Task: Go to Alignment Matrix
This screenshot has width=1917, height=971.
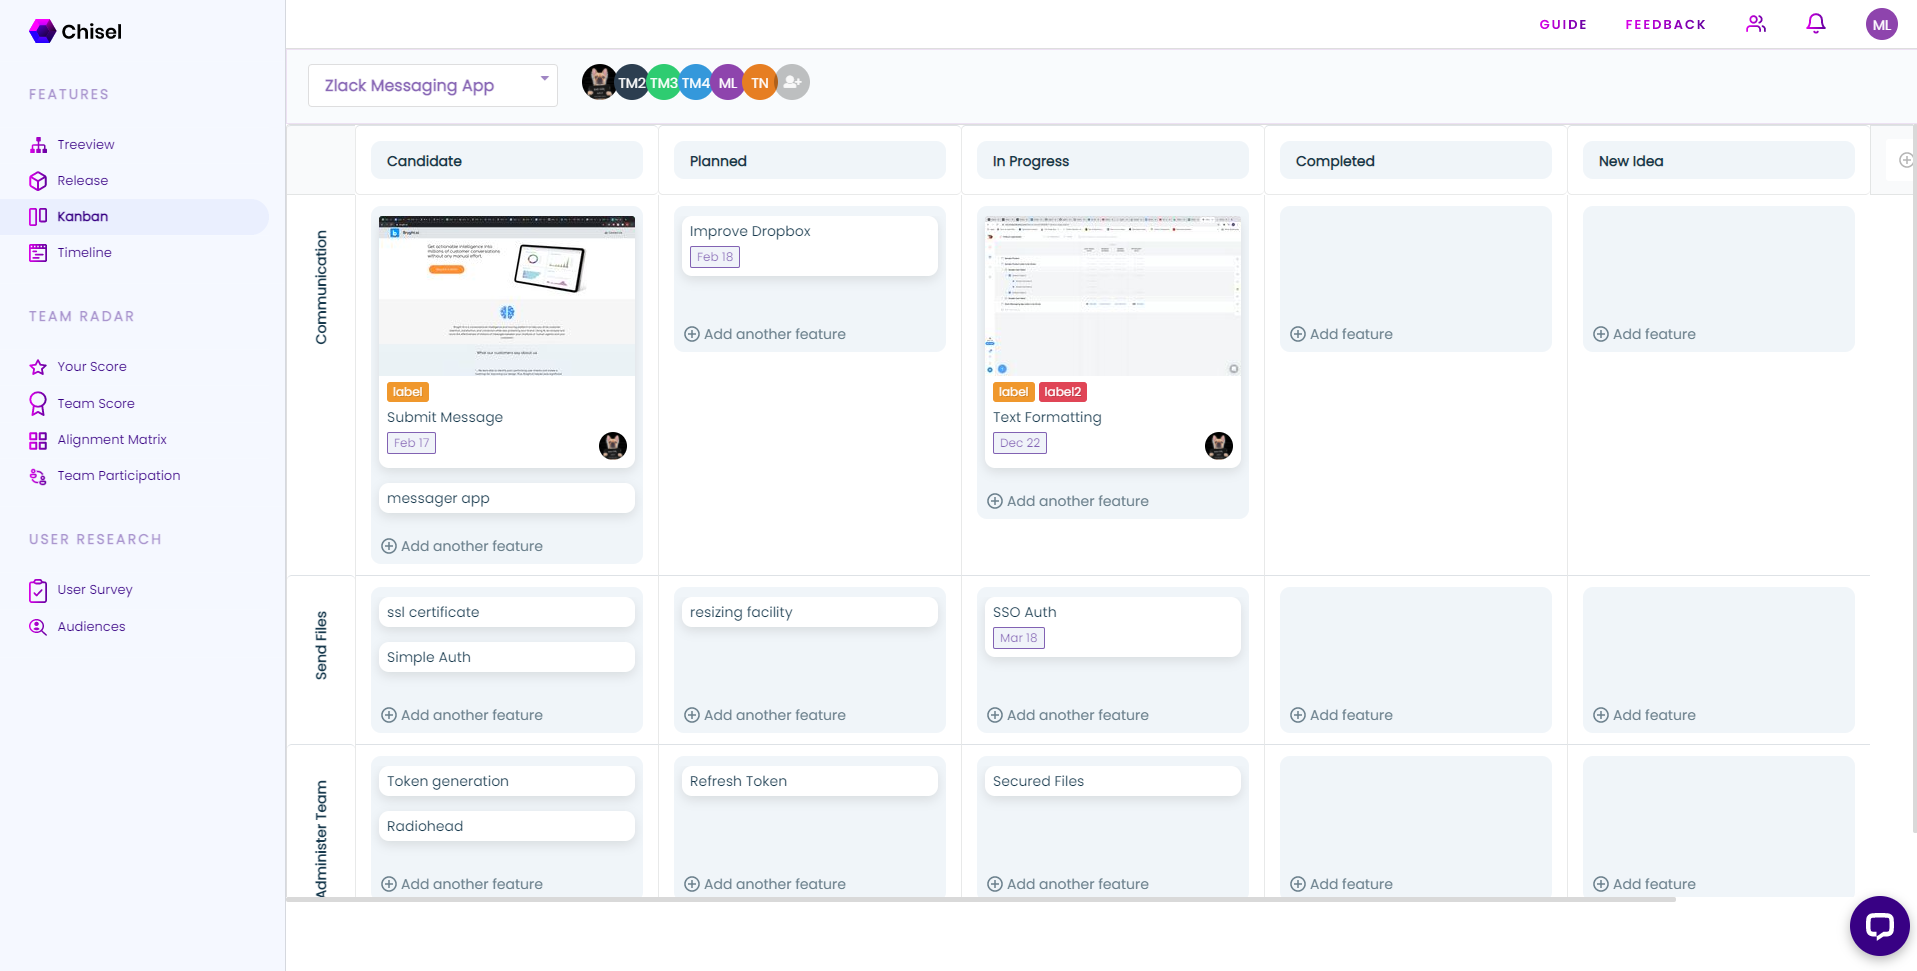Action: 111,440
